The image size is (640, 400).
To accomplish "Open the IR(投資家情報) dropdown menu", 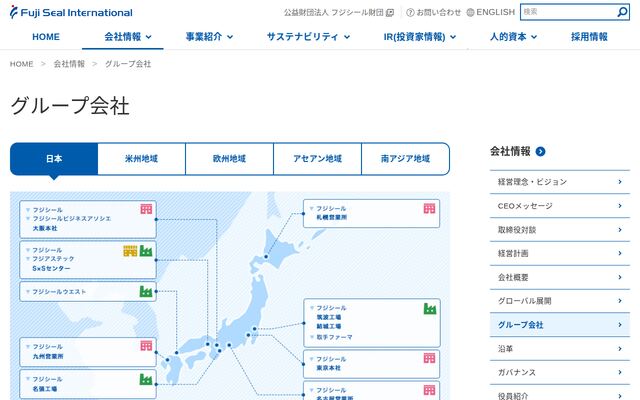I will tap(420, 37).
